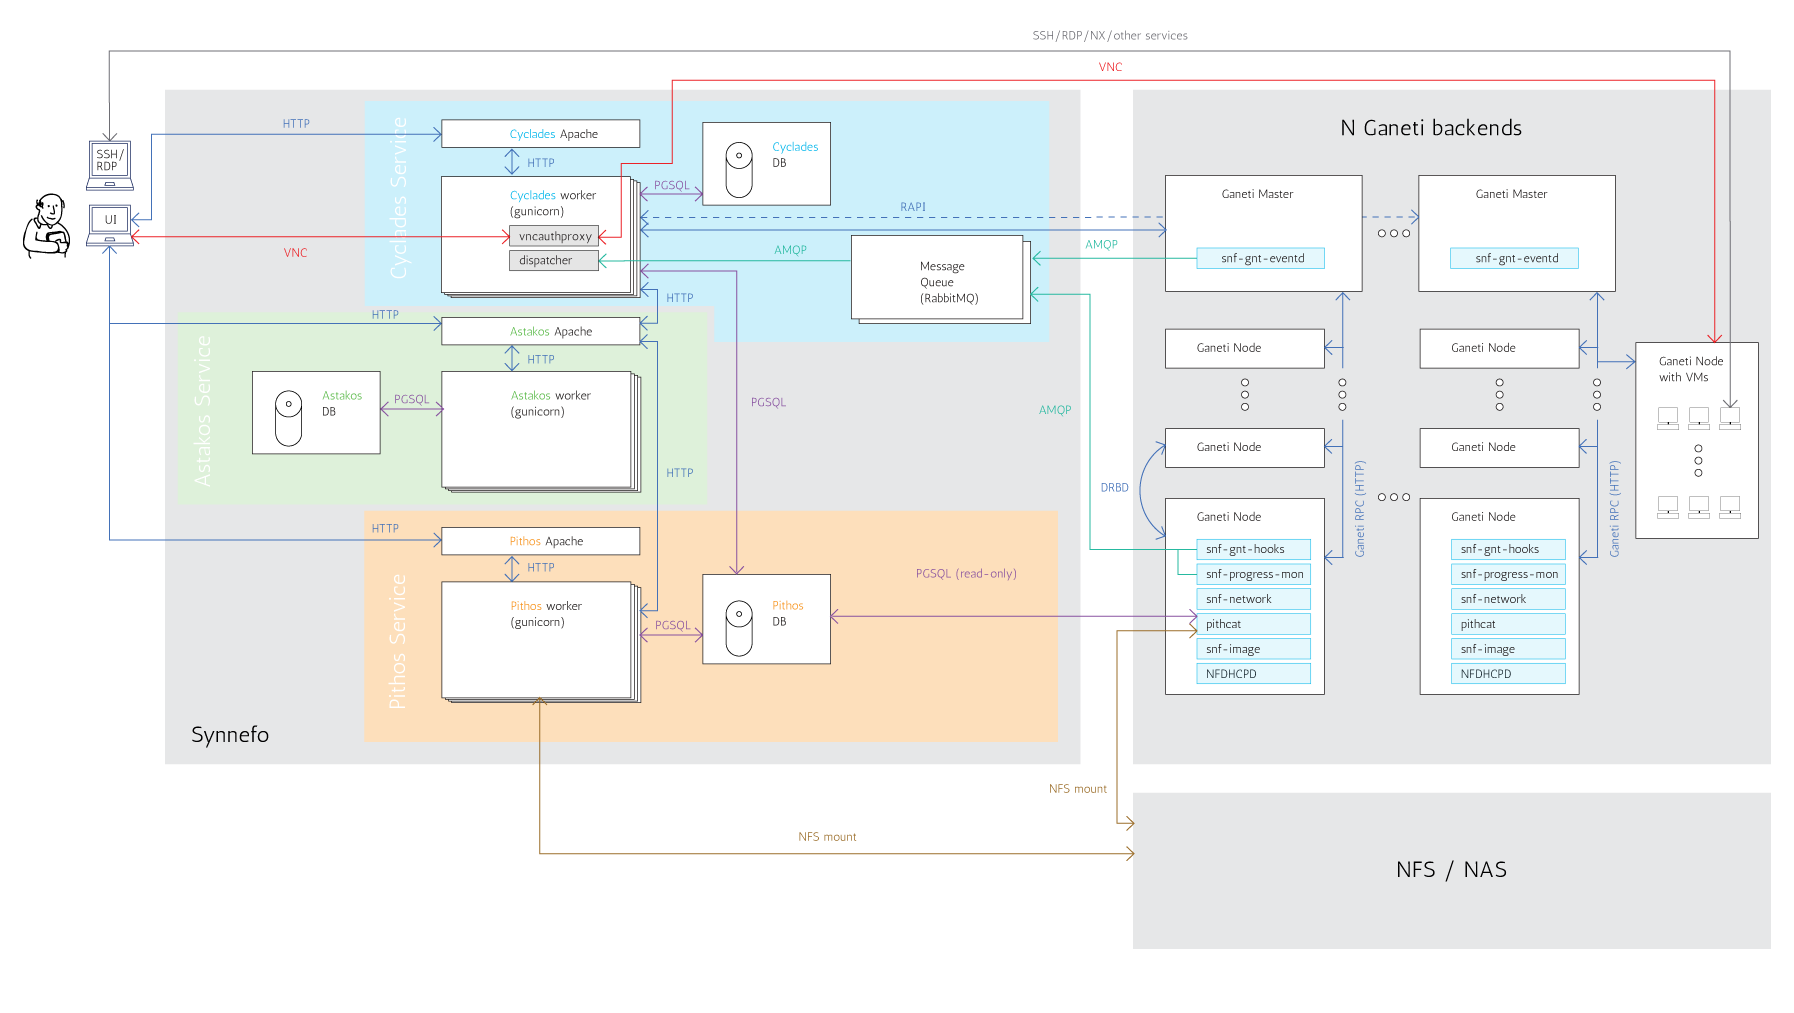This screenshot has width=1794, height=1013.
Task: Click the RAPI connection label
Action: pyautogui.click(x=913, y=207)
